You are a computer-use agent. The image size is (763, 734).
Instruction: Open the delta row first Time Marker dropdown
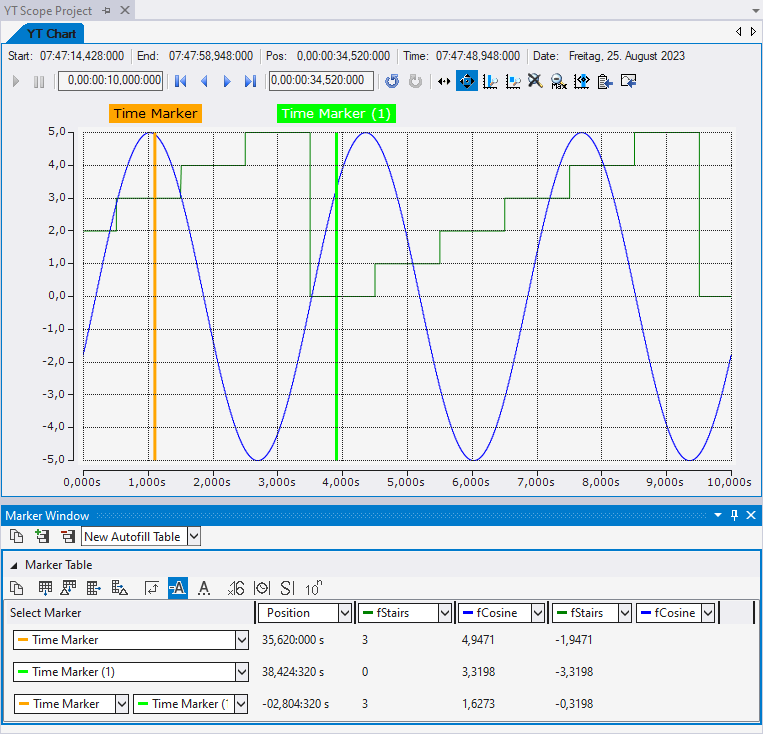[122, 704]
